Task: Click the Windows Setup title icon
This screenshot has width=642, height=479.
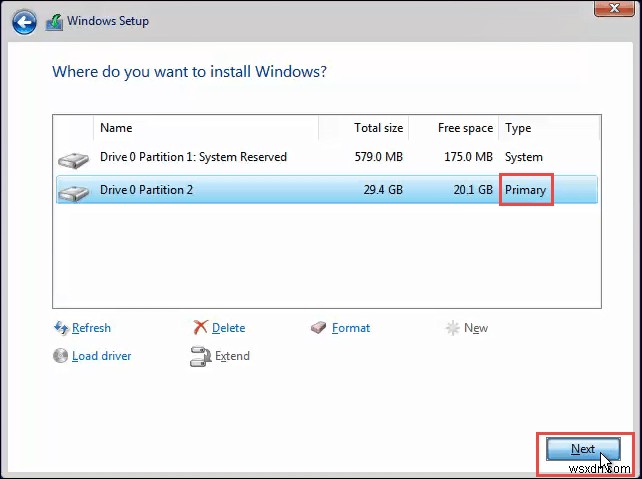Action: point(54,22)
